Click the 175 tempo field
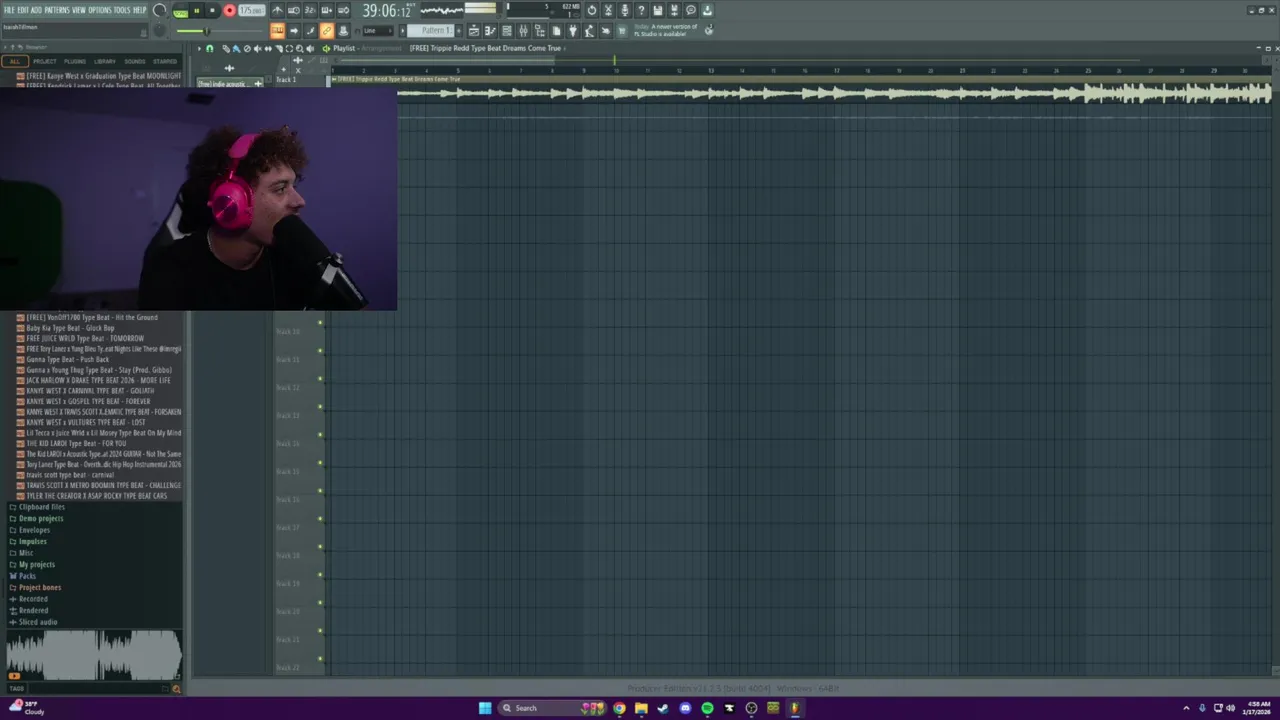 251,10
